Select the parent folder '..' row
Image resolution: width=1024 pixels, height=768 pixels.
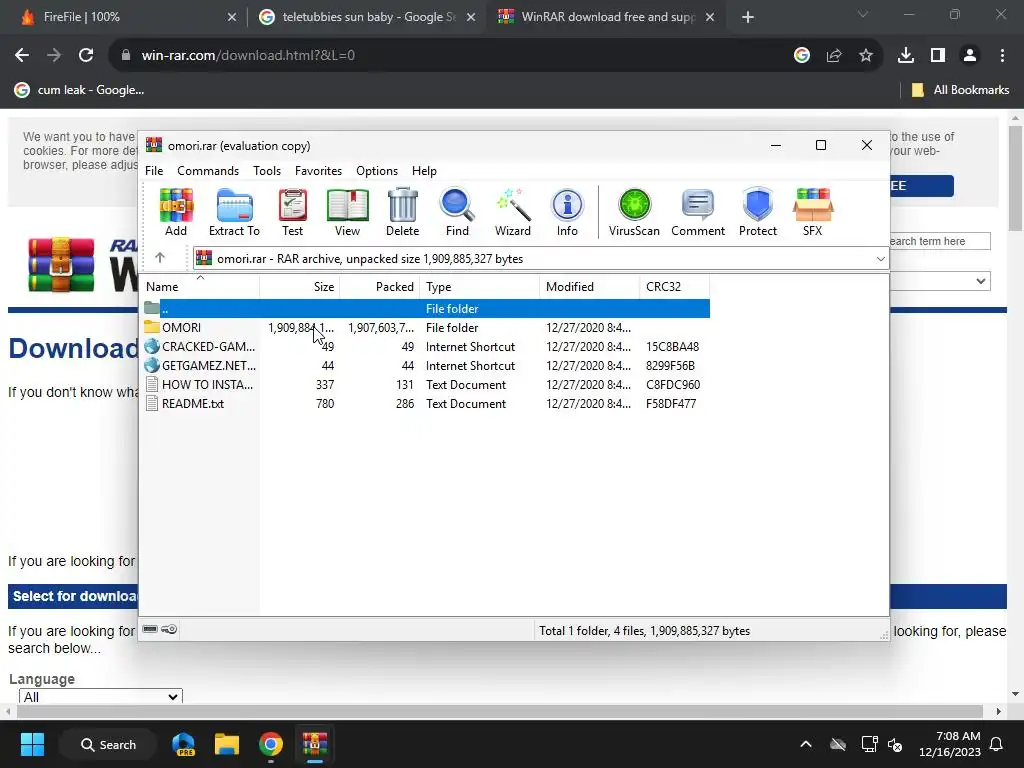425,308
